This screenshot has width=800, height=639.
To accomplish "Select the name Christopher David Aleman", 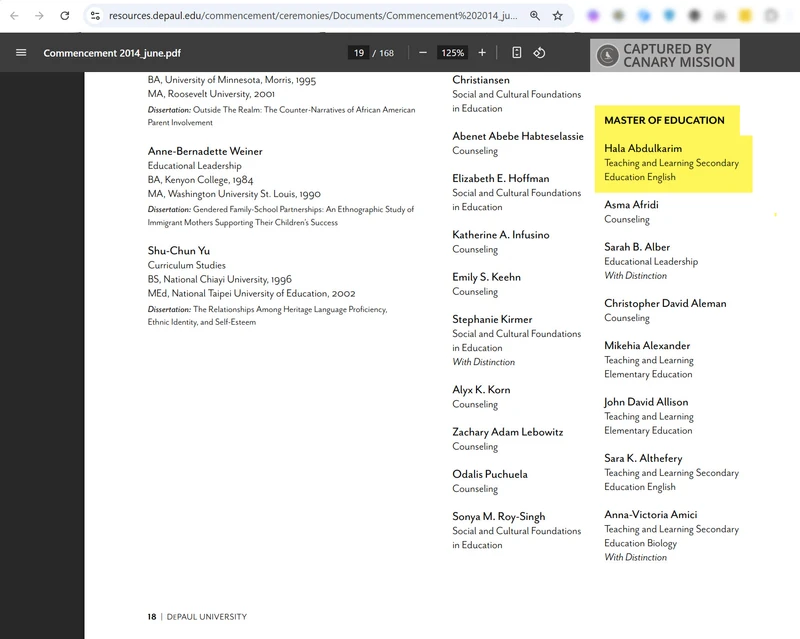I will pos(665,303).
